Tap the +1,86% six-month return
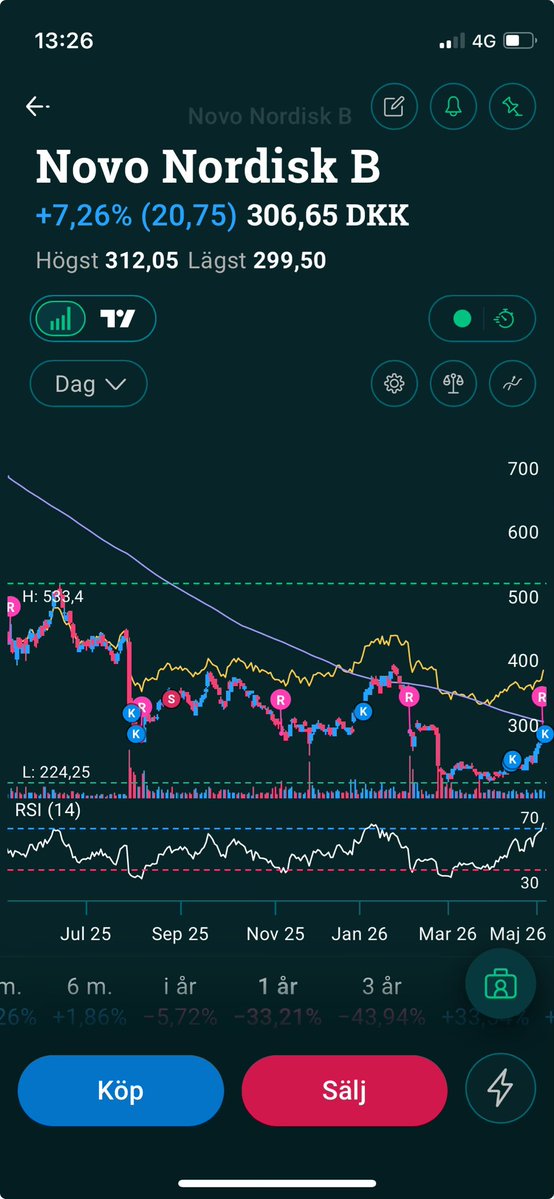This screenshot has width=554, height=1199. (x=89, y=1017)
